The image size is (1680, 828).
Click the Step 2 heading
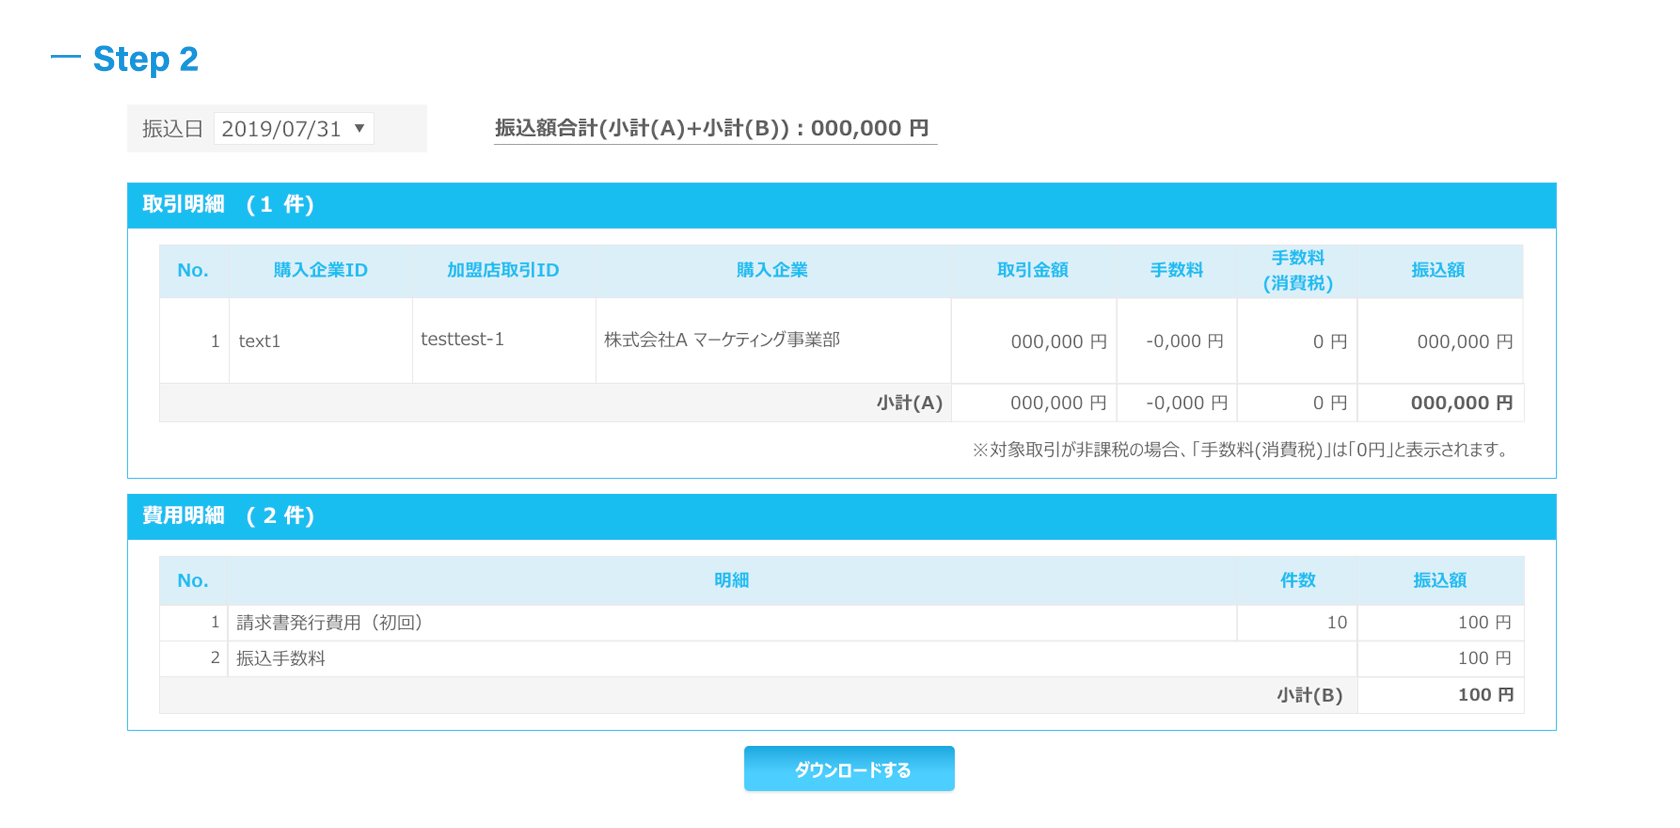(x=146, y=59)
